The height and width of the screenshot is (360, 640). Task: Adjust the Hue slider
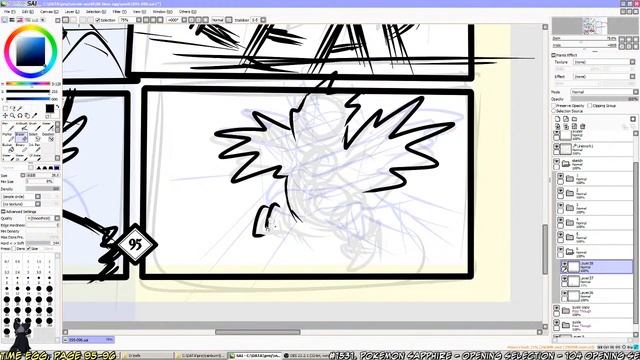28,84
